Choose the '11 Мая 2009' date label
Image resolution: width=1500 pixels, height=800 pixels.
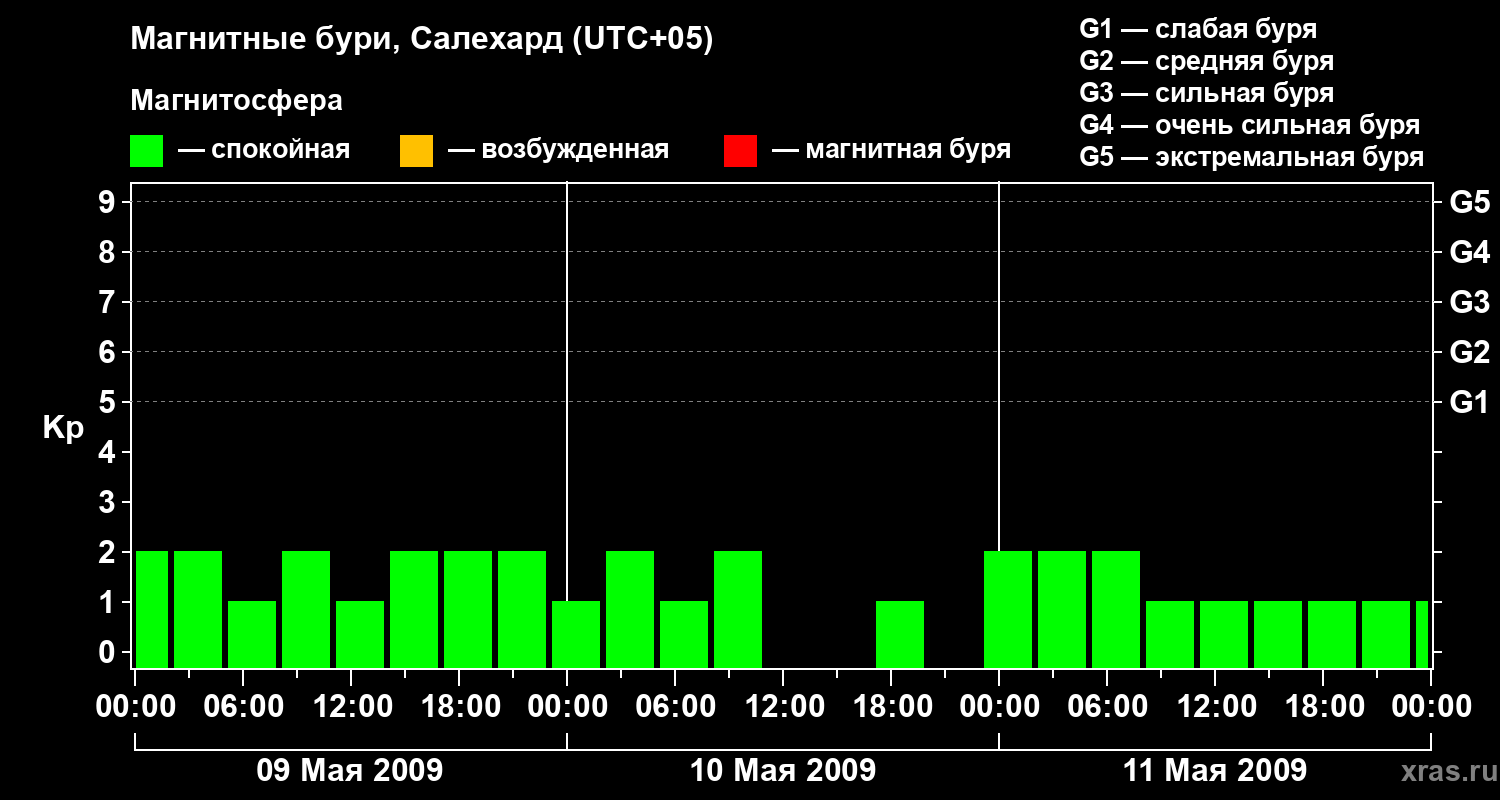point(1214,770)
